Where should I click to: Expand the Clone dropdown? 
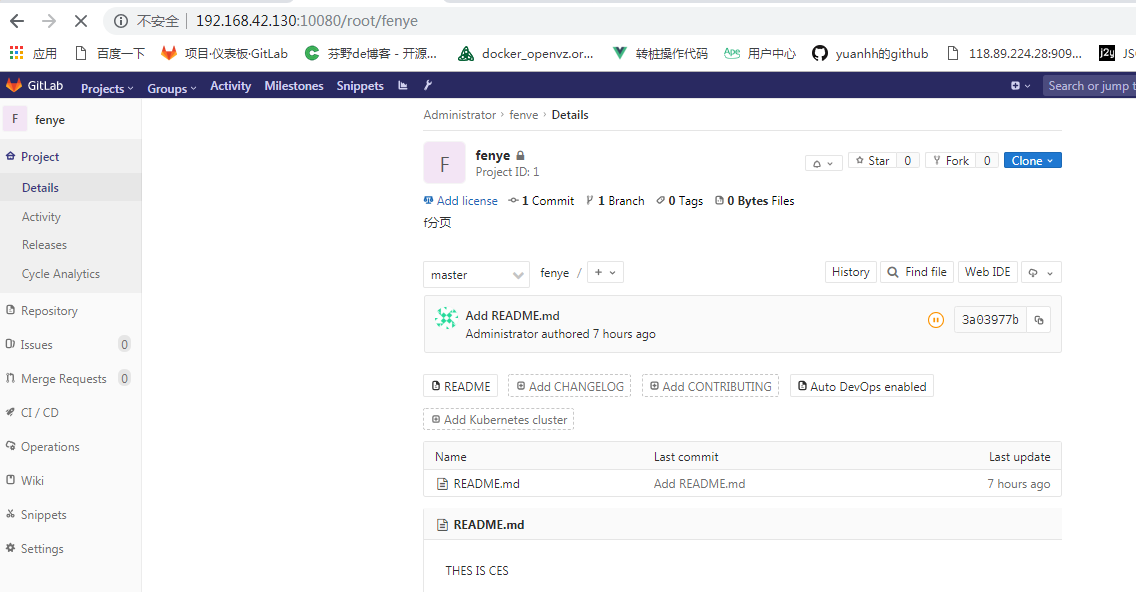coord(1032,160)
